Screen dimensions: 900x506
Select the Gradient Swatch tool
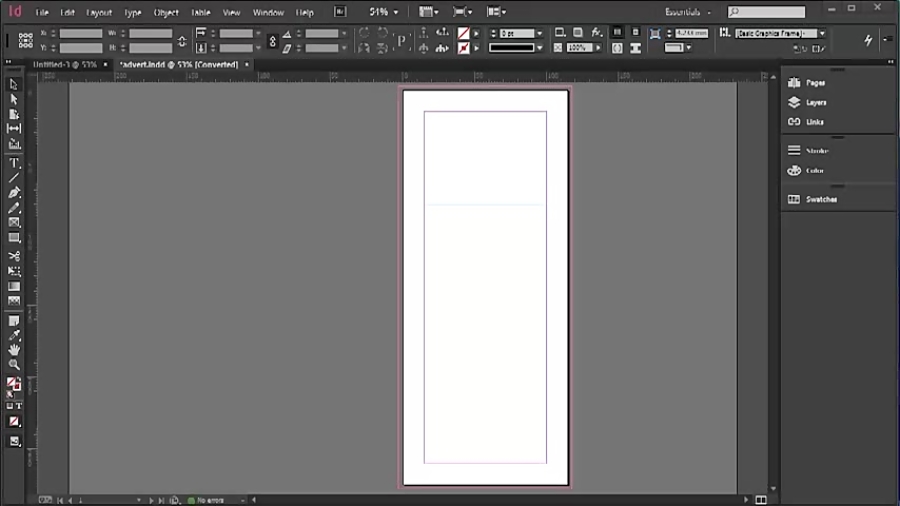pyautogui.click(x=14, y=286)
